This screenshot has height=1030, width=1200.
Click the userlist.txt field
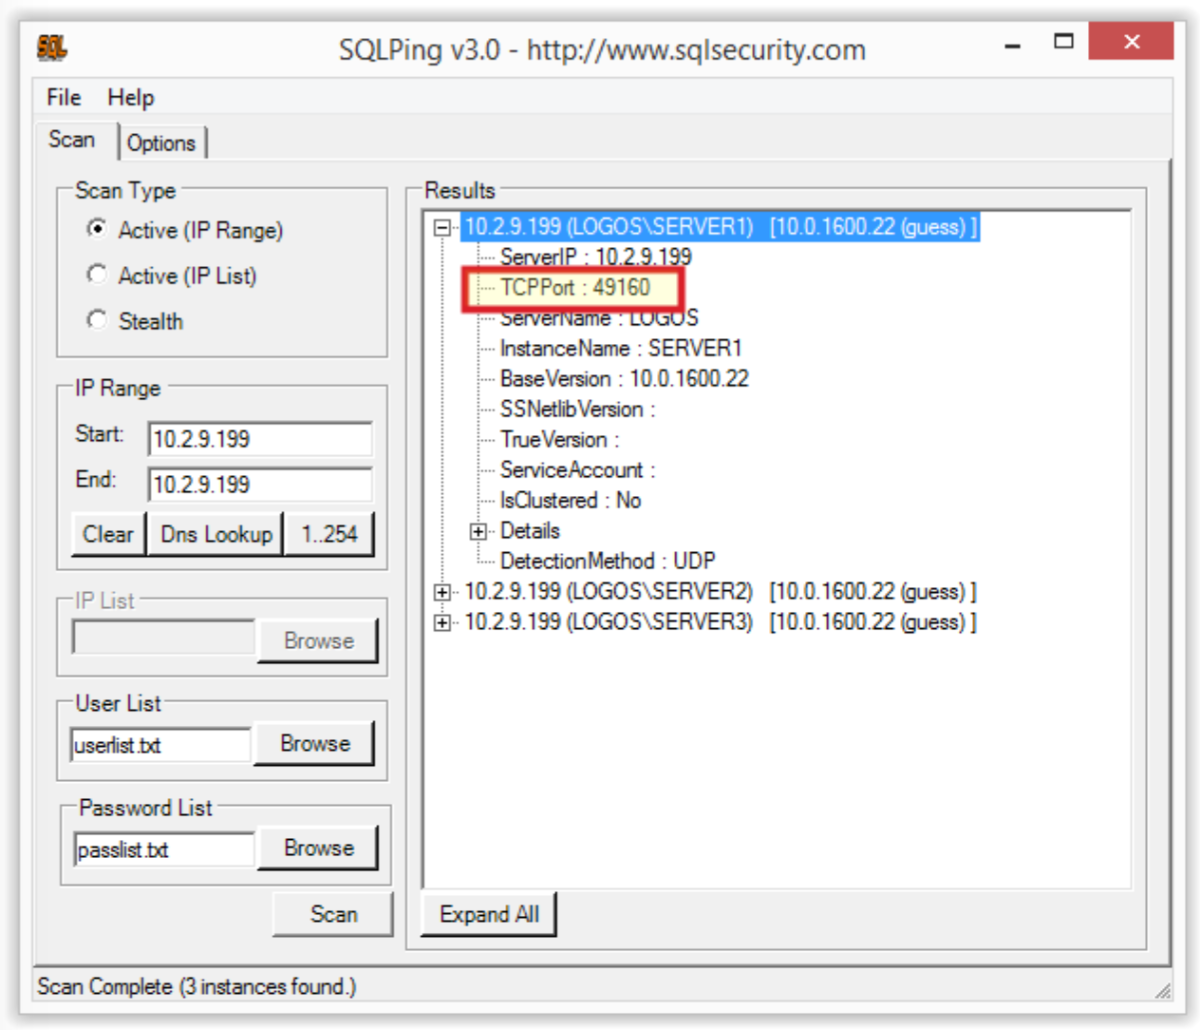[161, 745]
